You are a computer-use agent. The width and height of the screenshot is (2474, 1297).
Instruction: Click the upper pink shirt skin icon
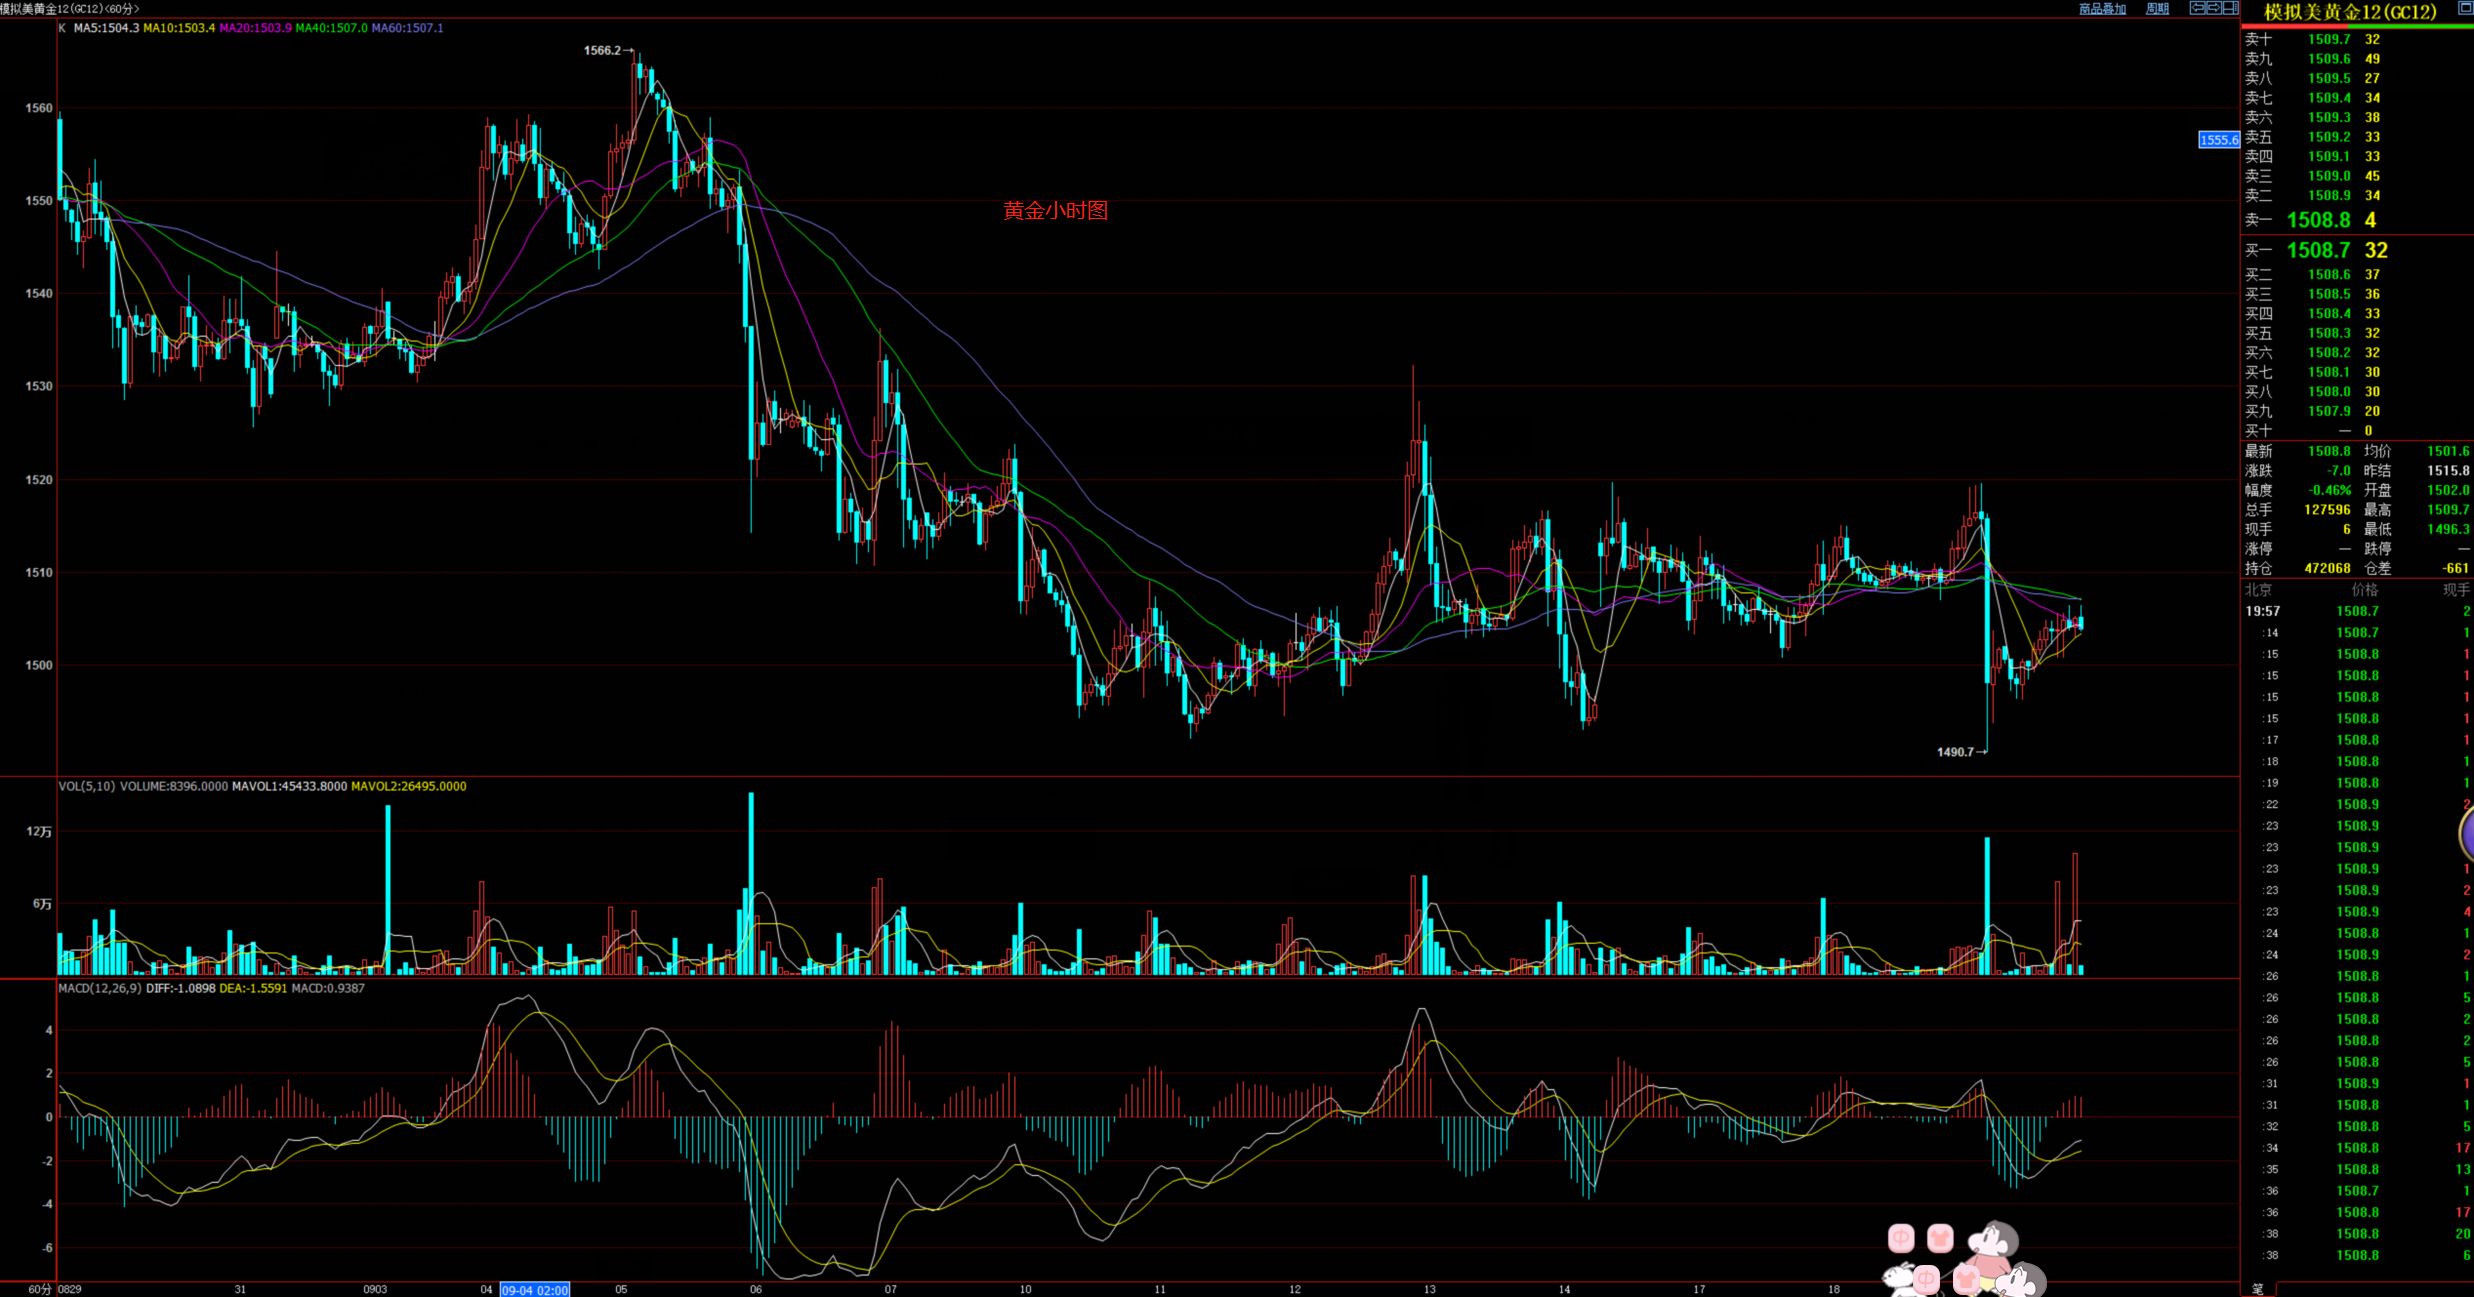[x=1940, y=1239]
